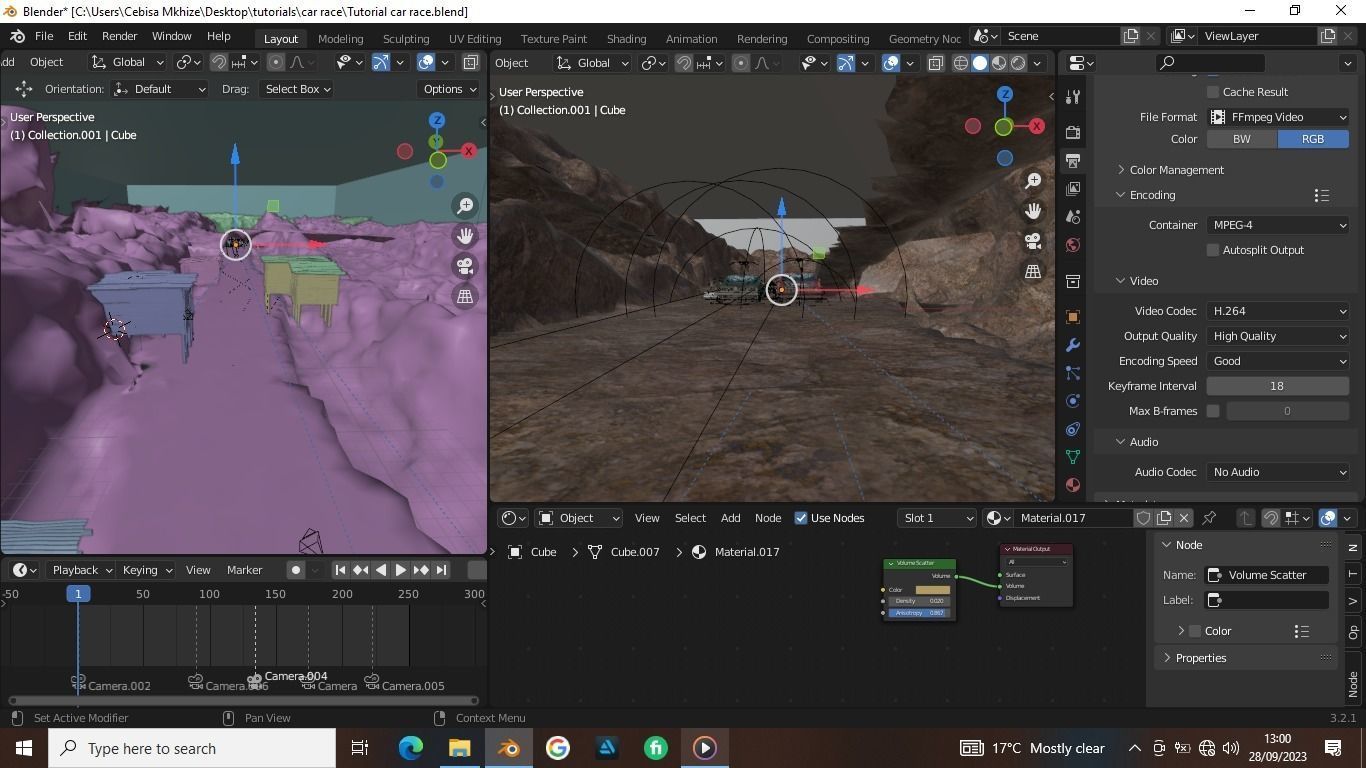Enable Autosplit Output checkbox

[1213, 250]
